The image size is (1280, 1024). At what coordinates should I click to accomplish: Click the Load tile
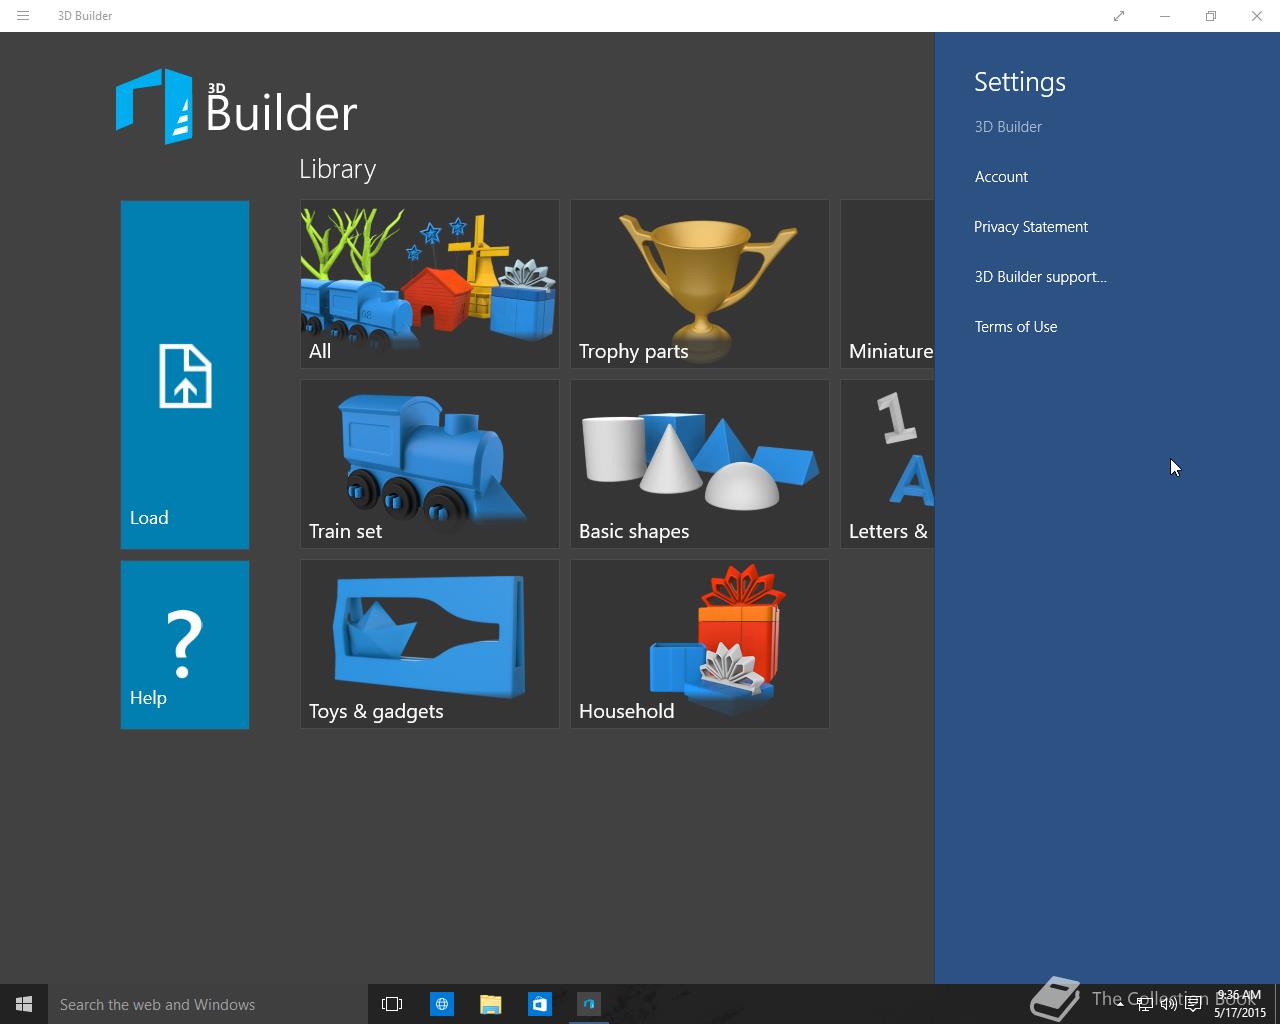coord(185,375)
